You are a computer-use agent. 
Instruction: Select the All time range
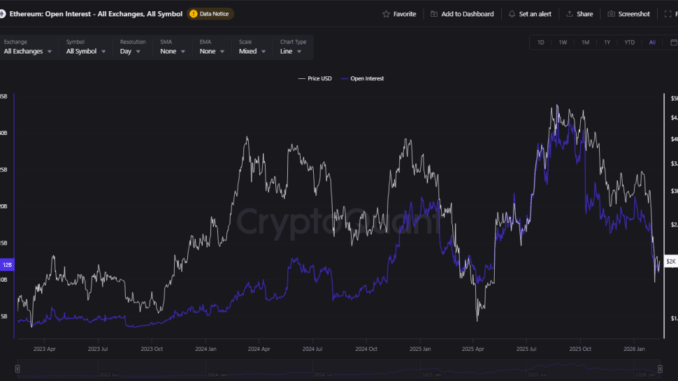point(652,42)
